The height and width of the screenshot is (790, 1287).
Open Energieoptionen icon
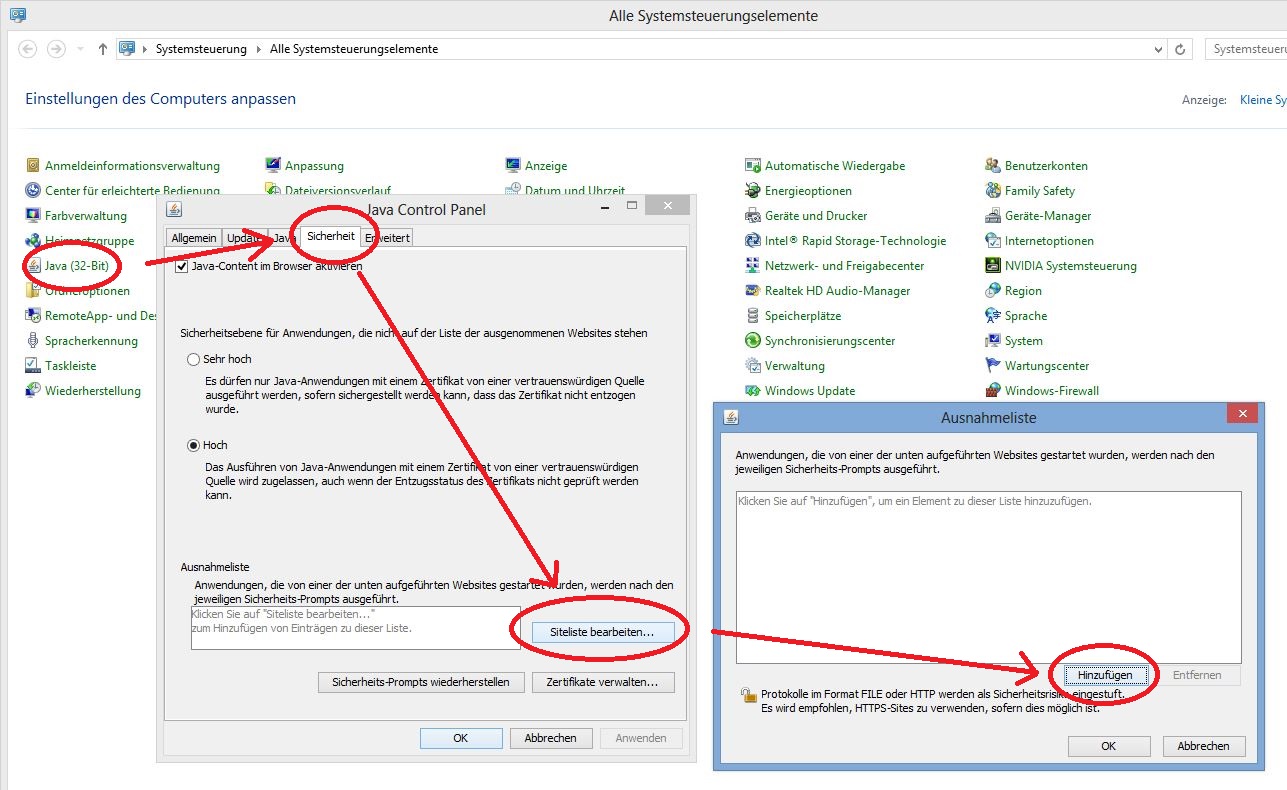click(x=753, y=191)
